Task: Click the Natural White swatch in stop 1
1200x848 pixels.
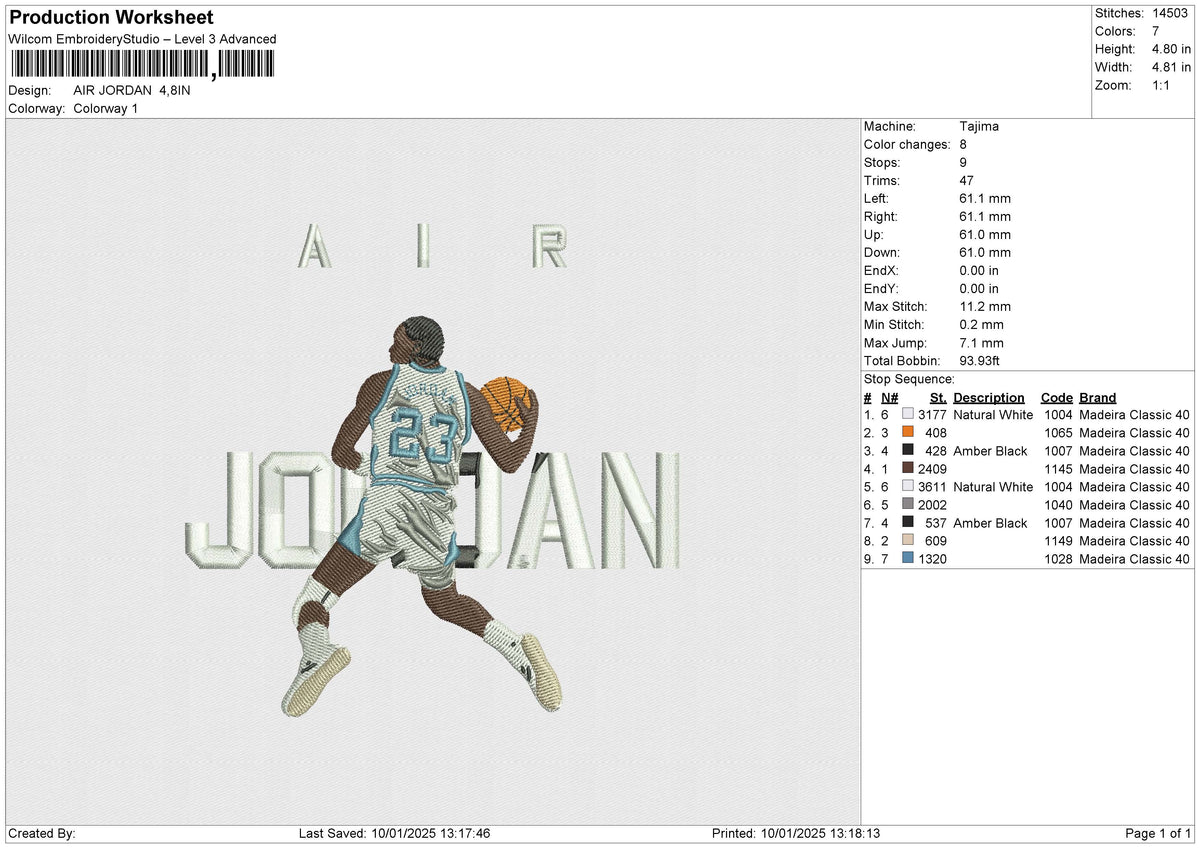Action: [908, 415]
